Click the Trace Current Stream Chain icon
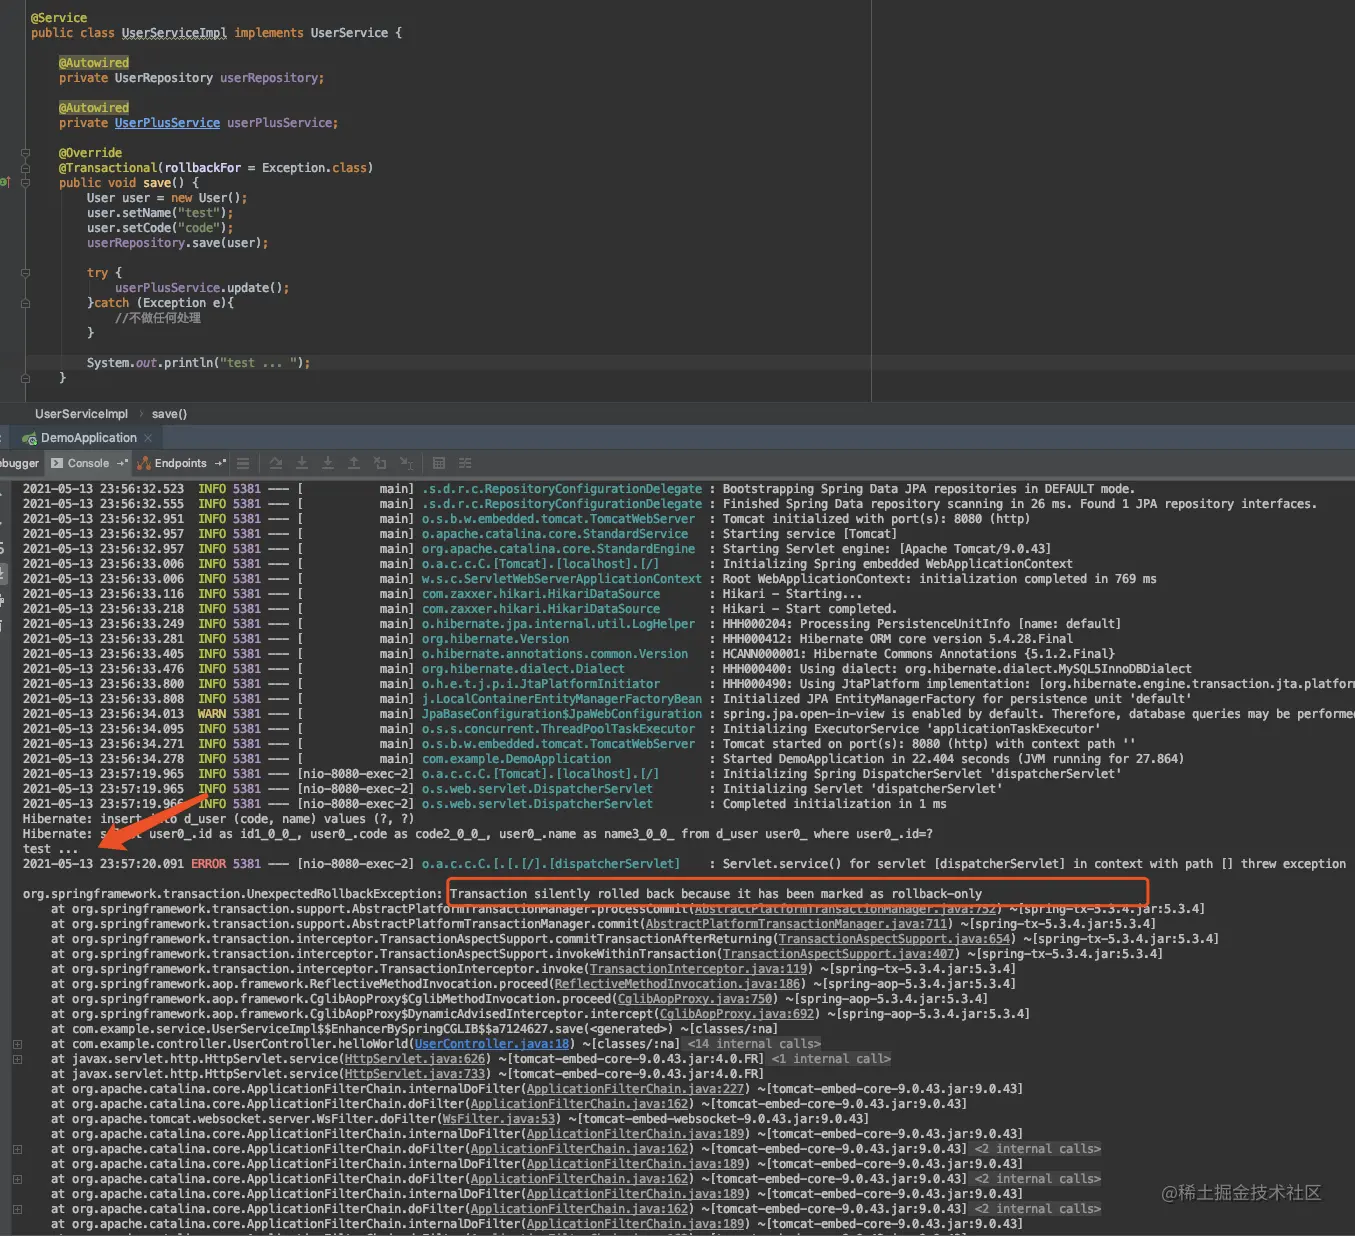The width and height of the screenshot is (1355, 1236). click(x=465, y=463)
